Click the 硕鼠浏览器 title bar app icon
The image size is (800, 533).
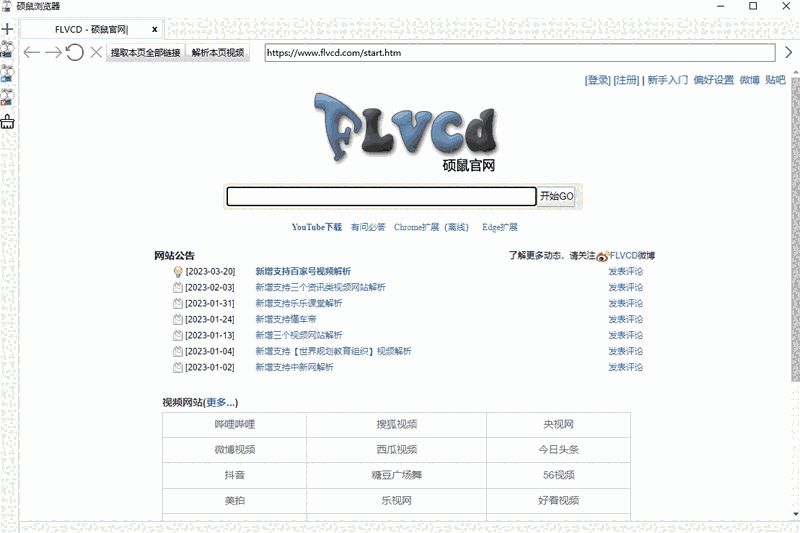click(x=7, y=6)
